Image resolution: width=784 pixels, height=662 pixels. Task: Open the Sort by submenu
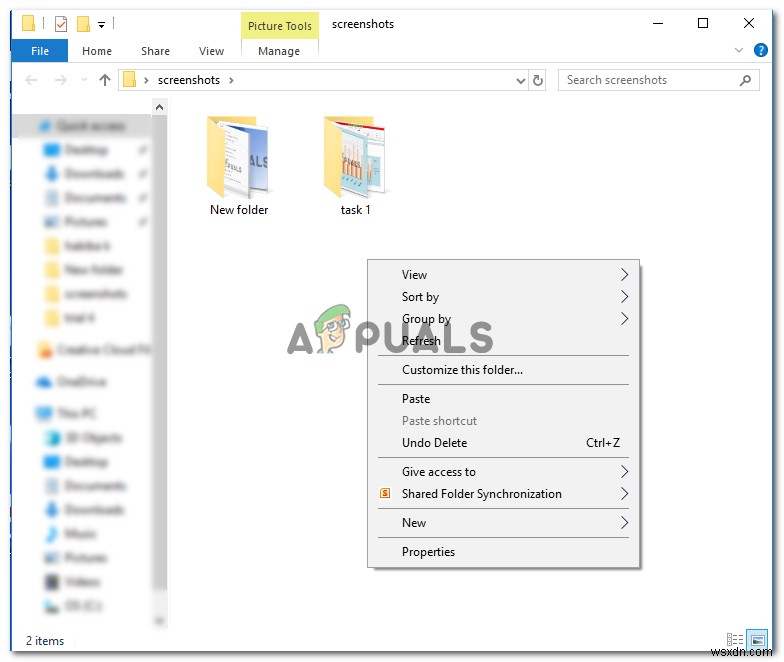click(503, 296)
